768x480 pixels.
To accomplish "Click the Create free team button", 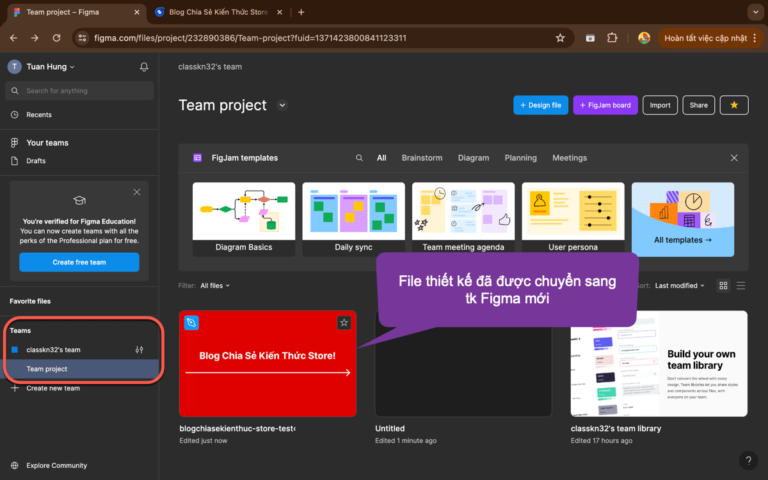I will [79, 262].
